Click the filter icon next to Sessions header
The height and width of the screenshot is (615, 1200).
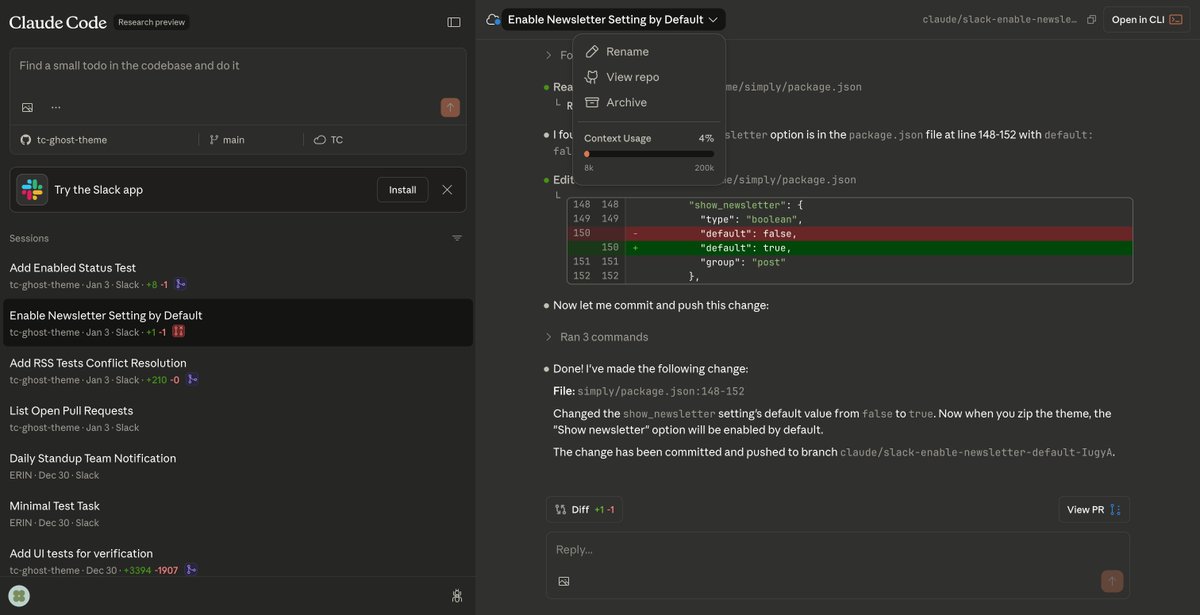[457, 238]
